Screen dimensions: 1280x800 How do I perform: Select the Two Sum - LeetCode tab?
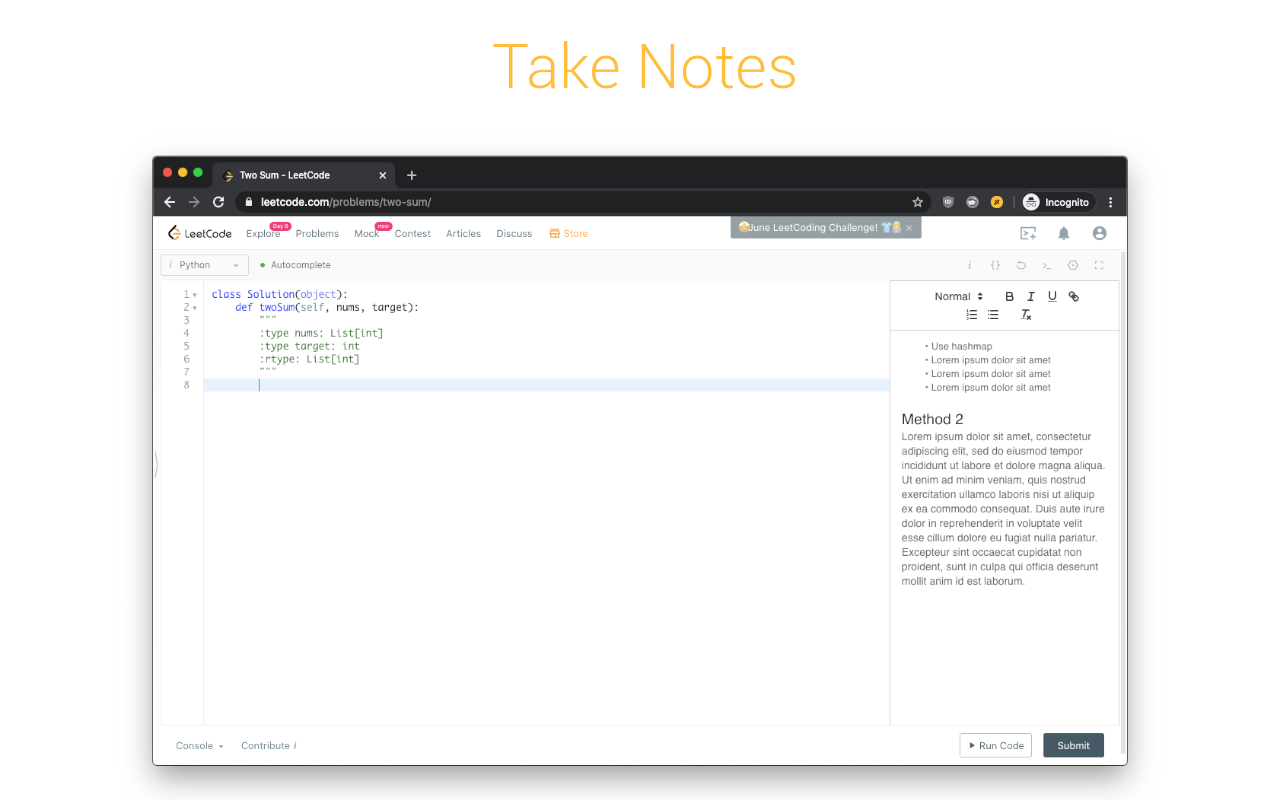click(x=303, y=175)
